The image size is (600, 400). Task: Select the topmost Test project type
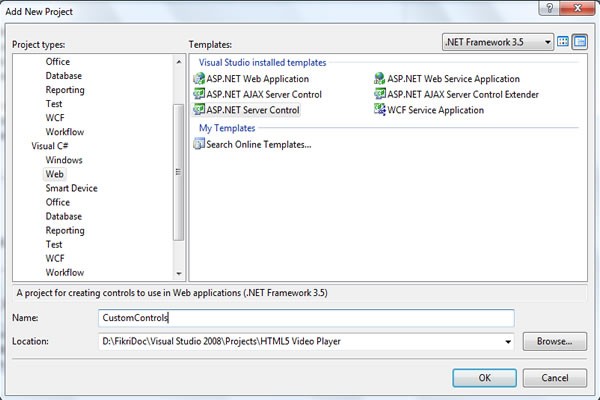[54, 104]
